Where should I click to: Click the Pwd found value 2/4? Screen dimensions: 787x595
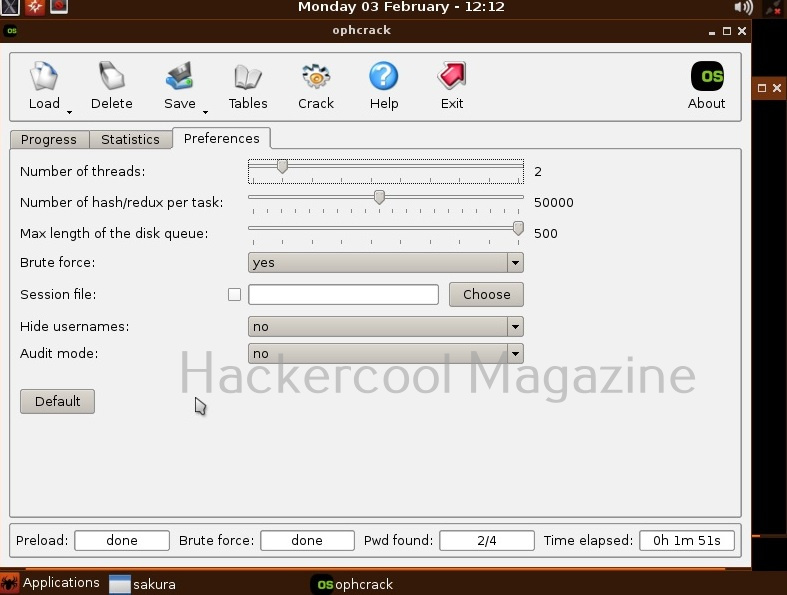coord(486,540)
